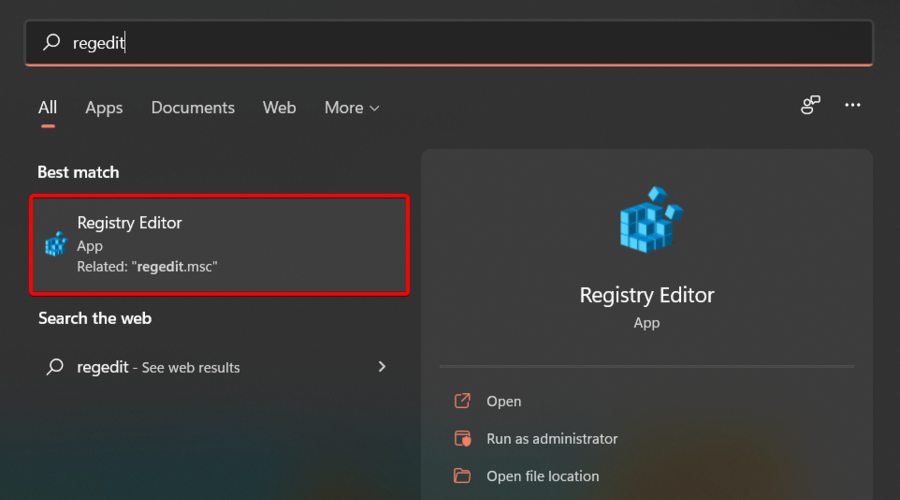Choose Open file location

click(542, 476)
